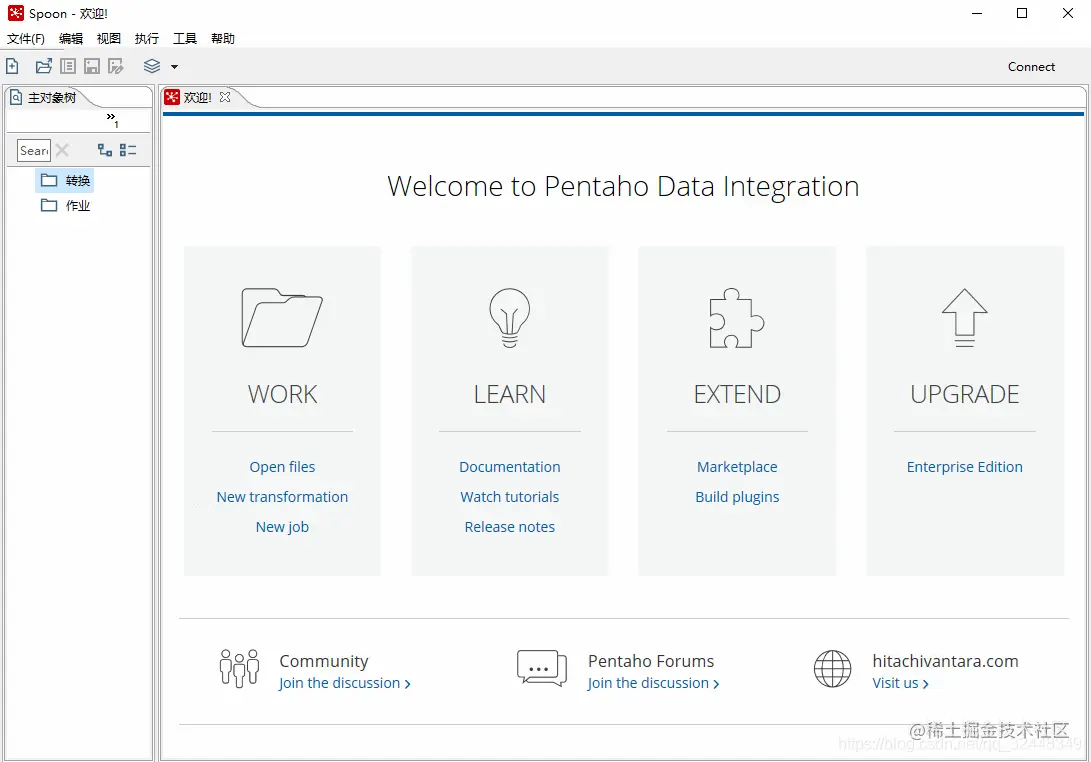Click Pentaho Forums Join the discussion link

(x=653, y=683)
